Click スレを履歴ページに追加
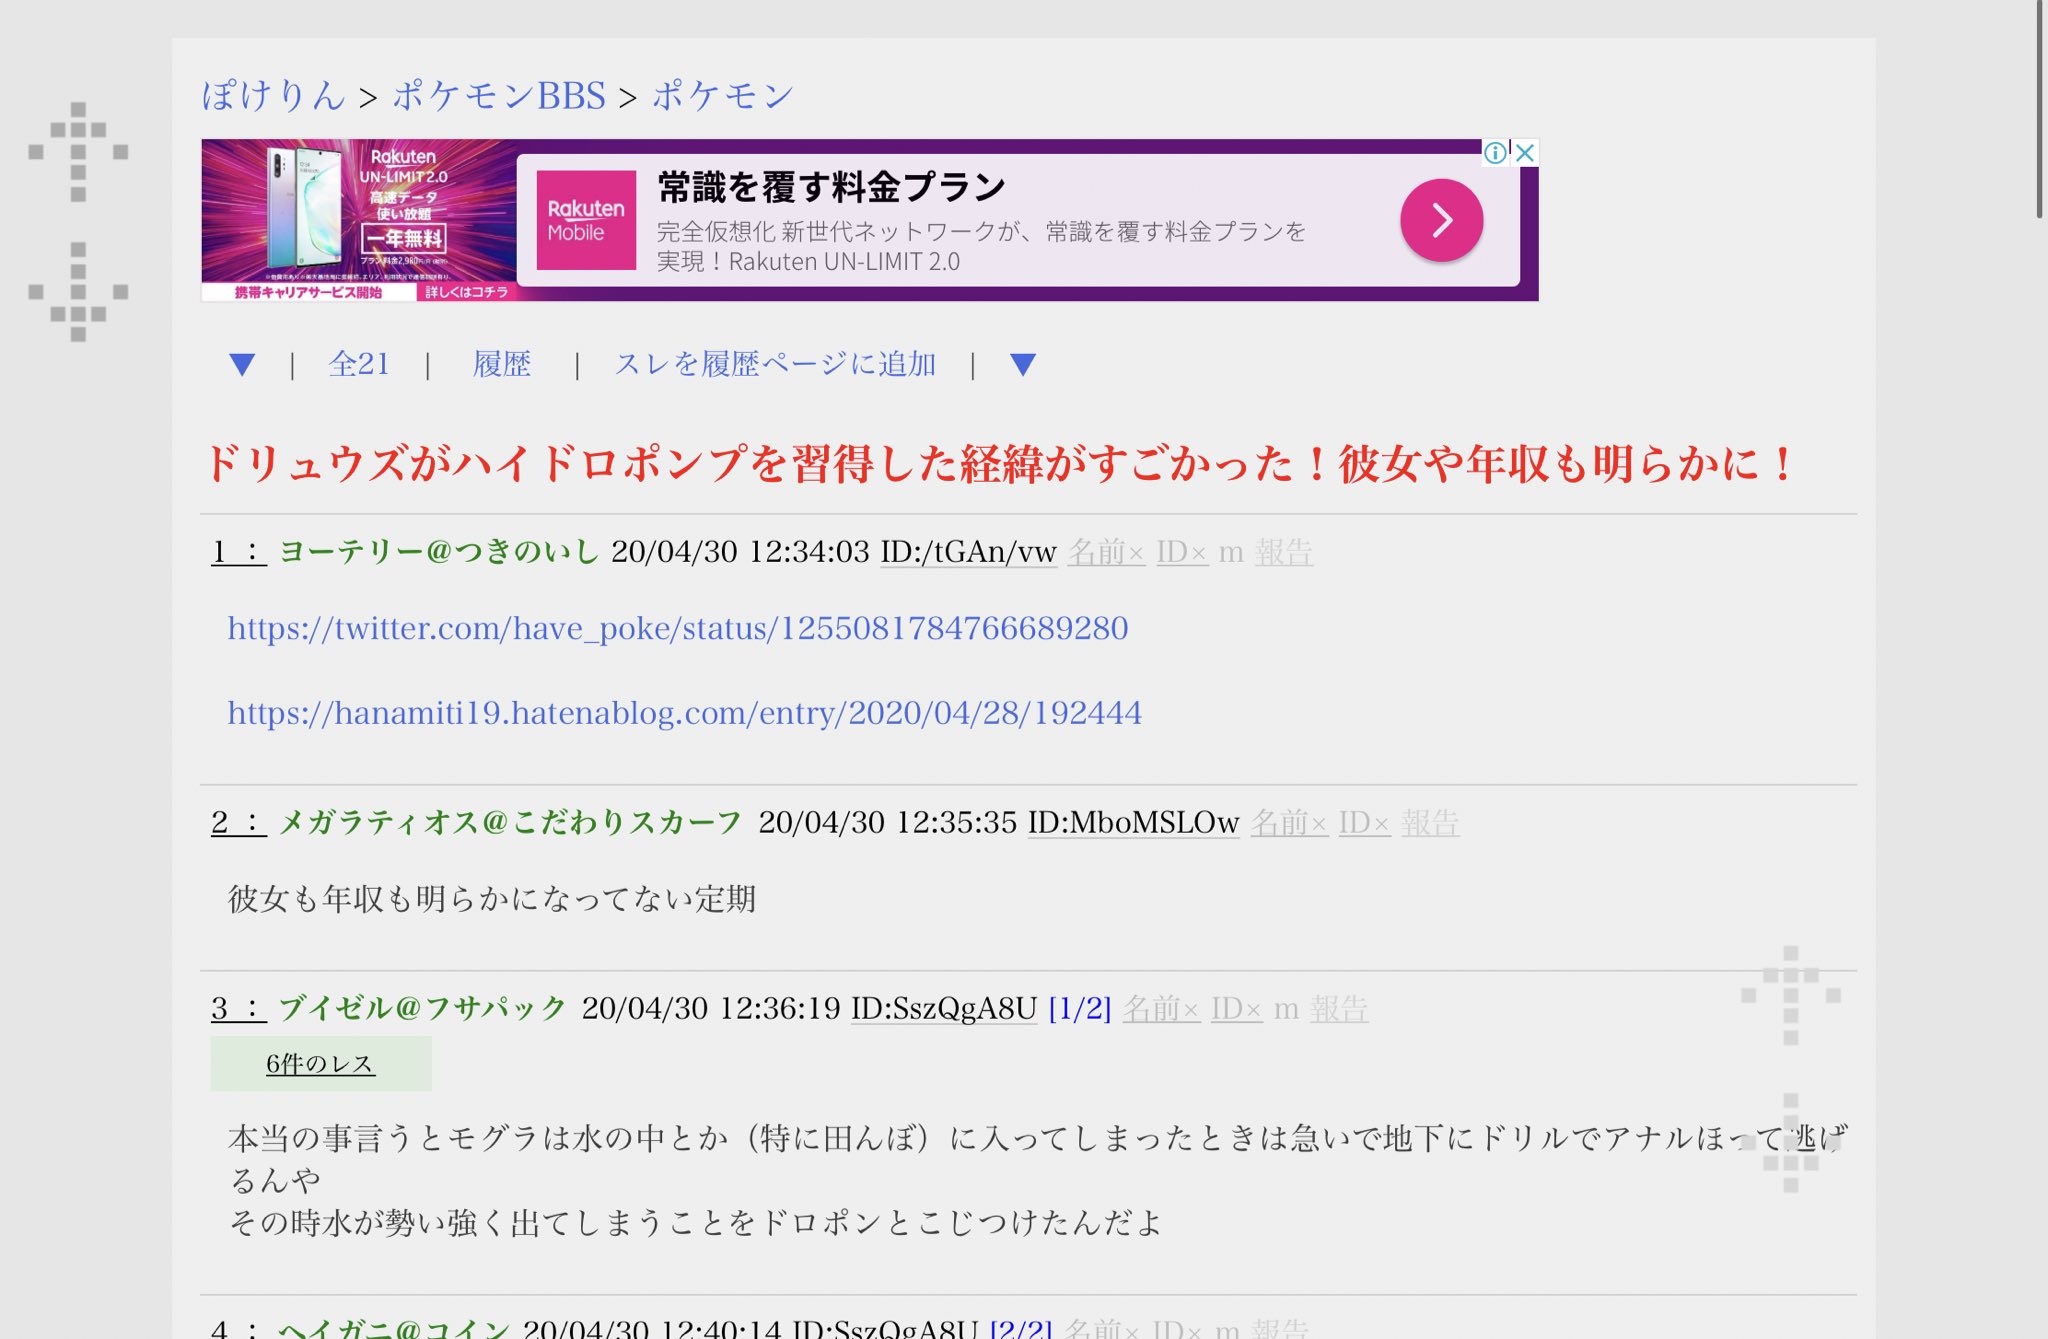Image resolution: width=2048 pixels, height=1339 pixels. (x=775, y=364)
